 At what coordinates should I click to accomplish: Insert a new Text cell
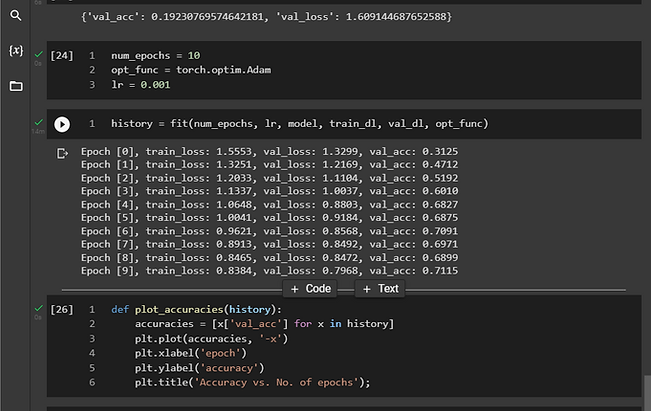pos(380,289)
